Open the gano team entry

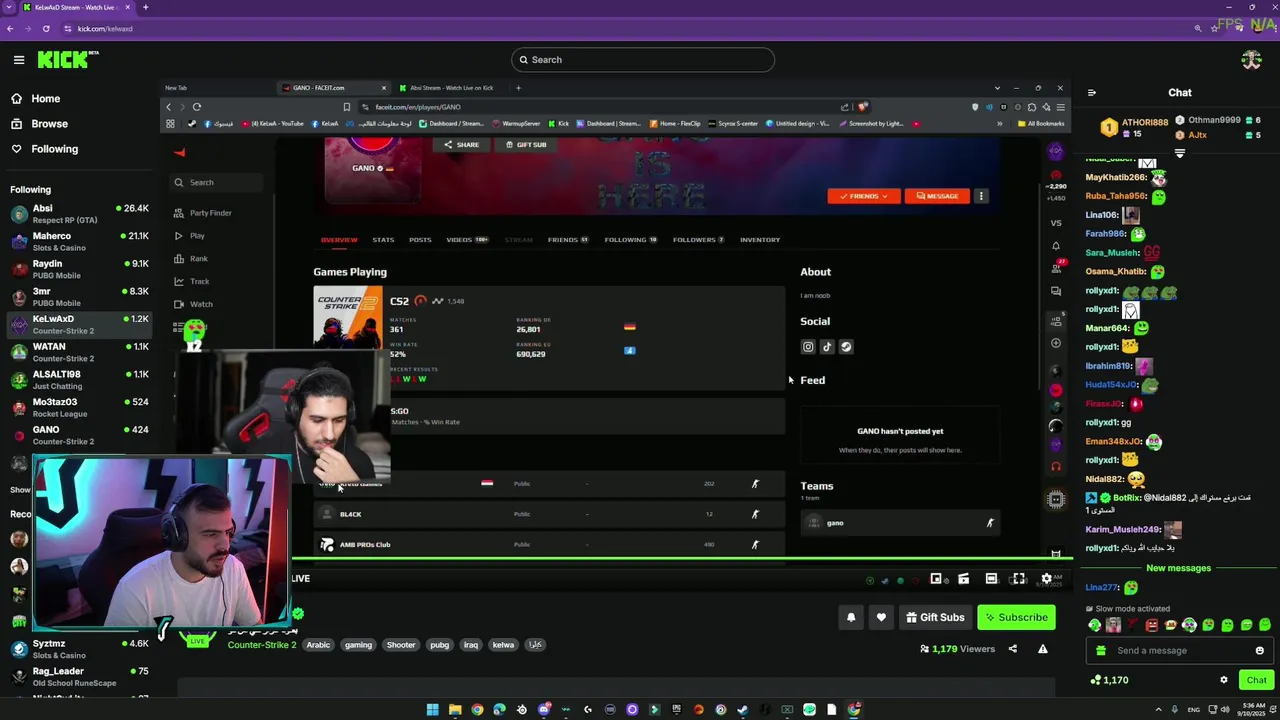coord(899,523)
